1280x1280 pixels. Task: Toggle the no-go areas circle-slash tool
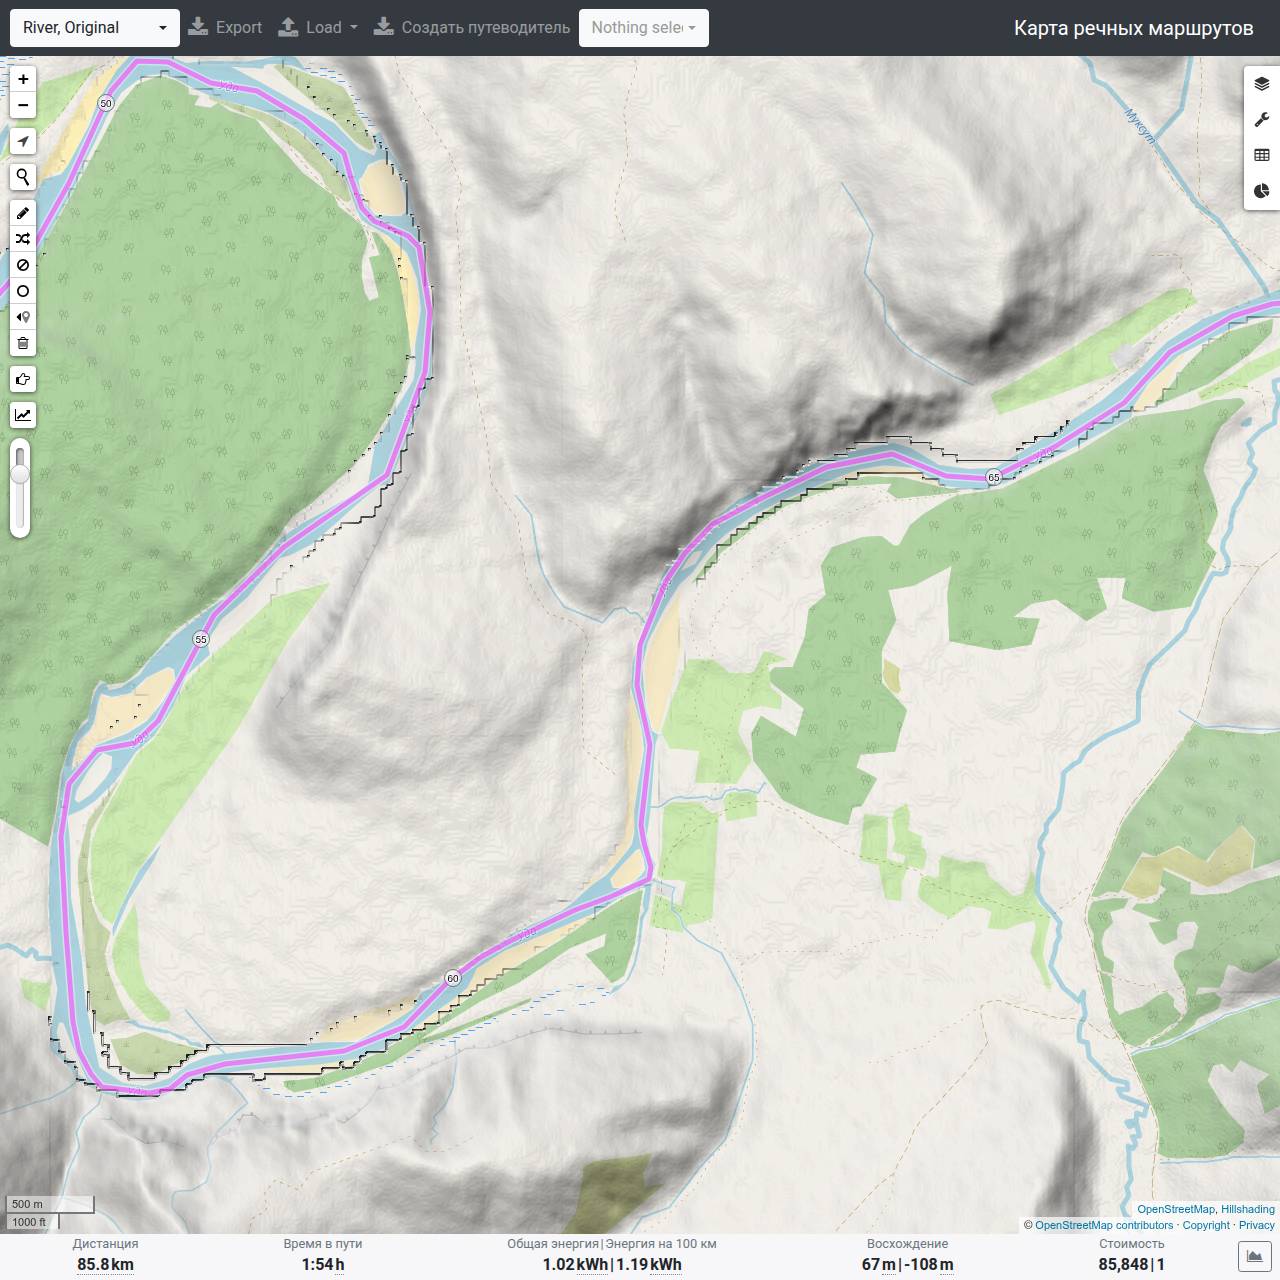23,265
